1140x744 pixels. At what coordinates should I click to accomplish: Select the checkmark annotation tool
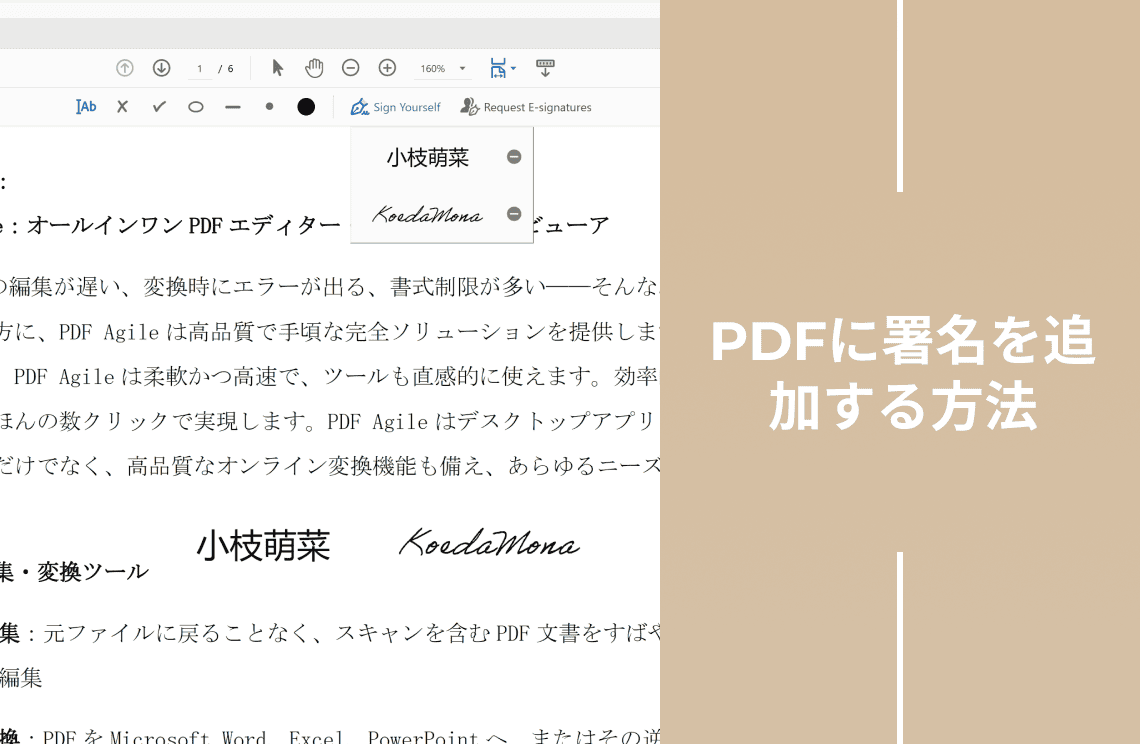tap(159, 106)
